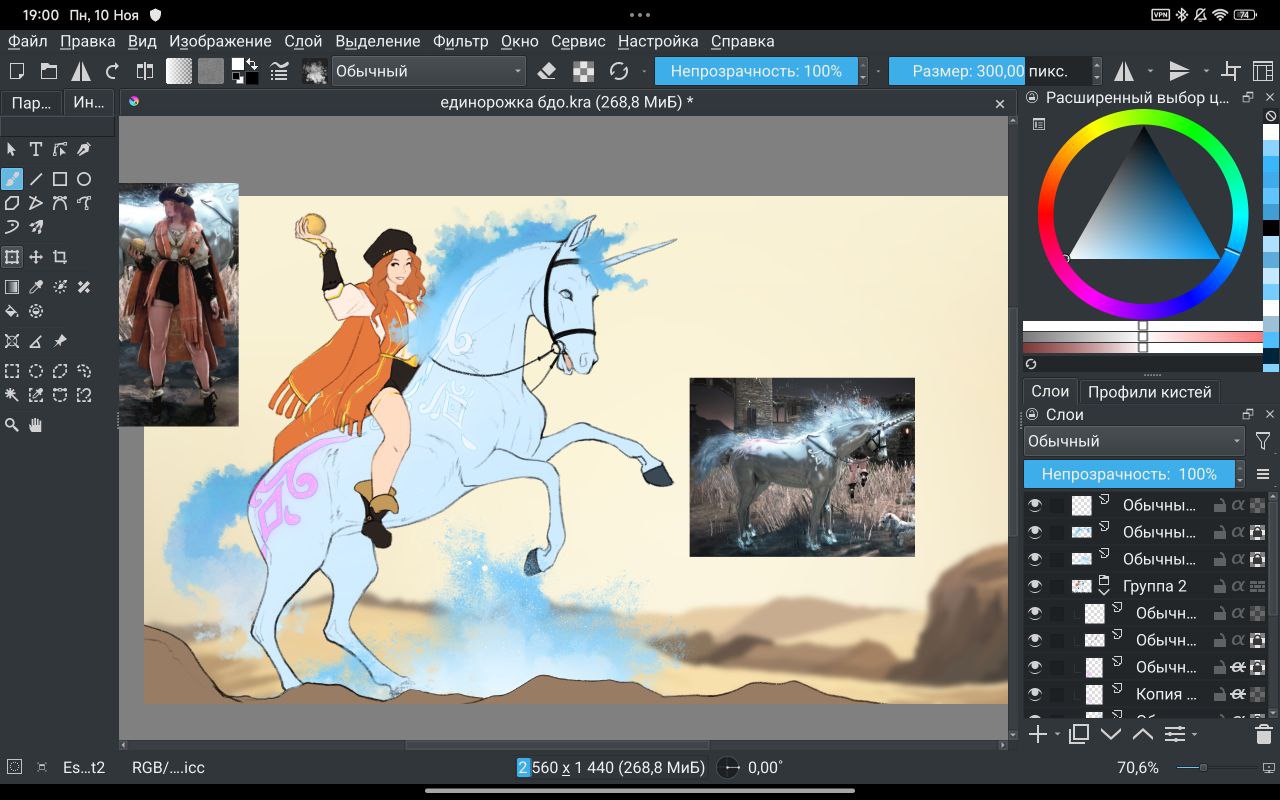Select the Ellipse shape tool

(84, 179)
